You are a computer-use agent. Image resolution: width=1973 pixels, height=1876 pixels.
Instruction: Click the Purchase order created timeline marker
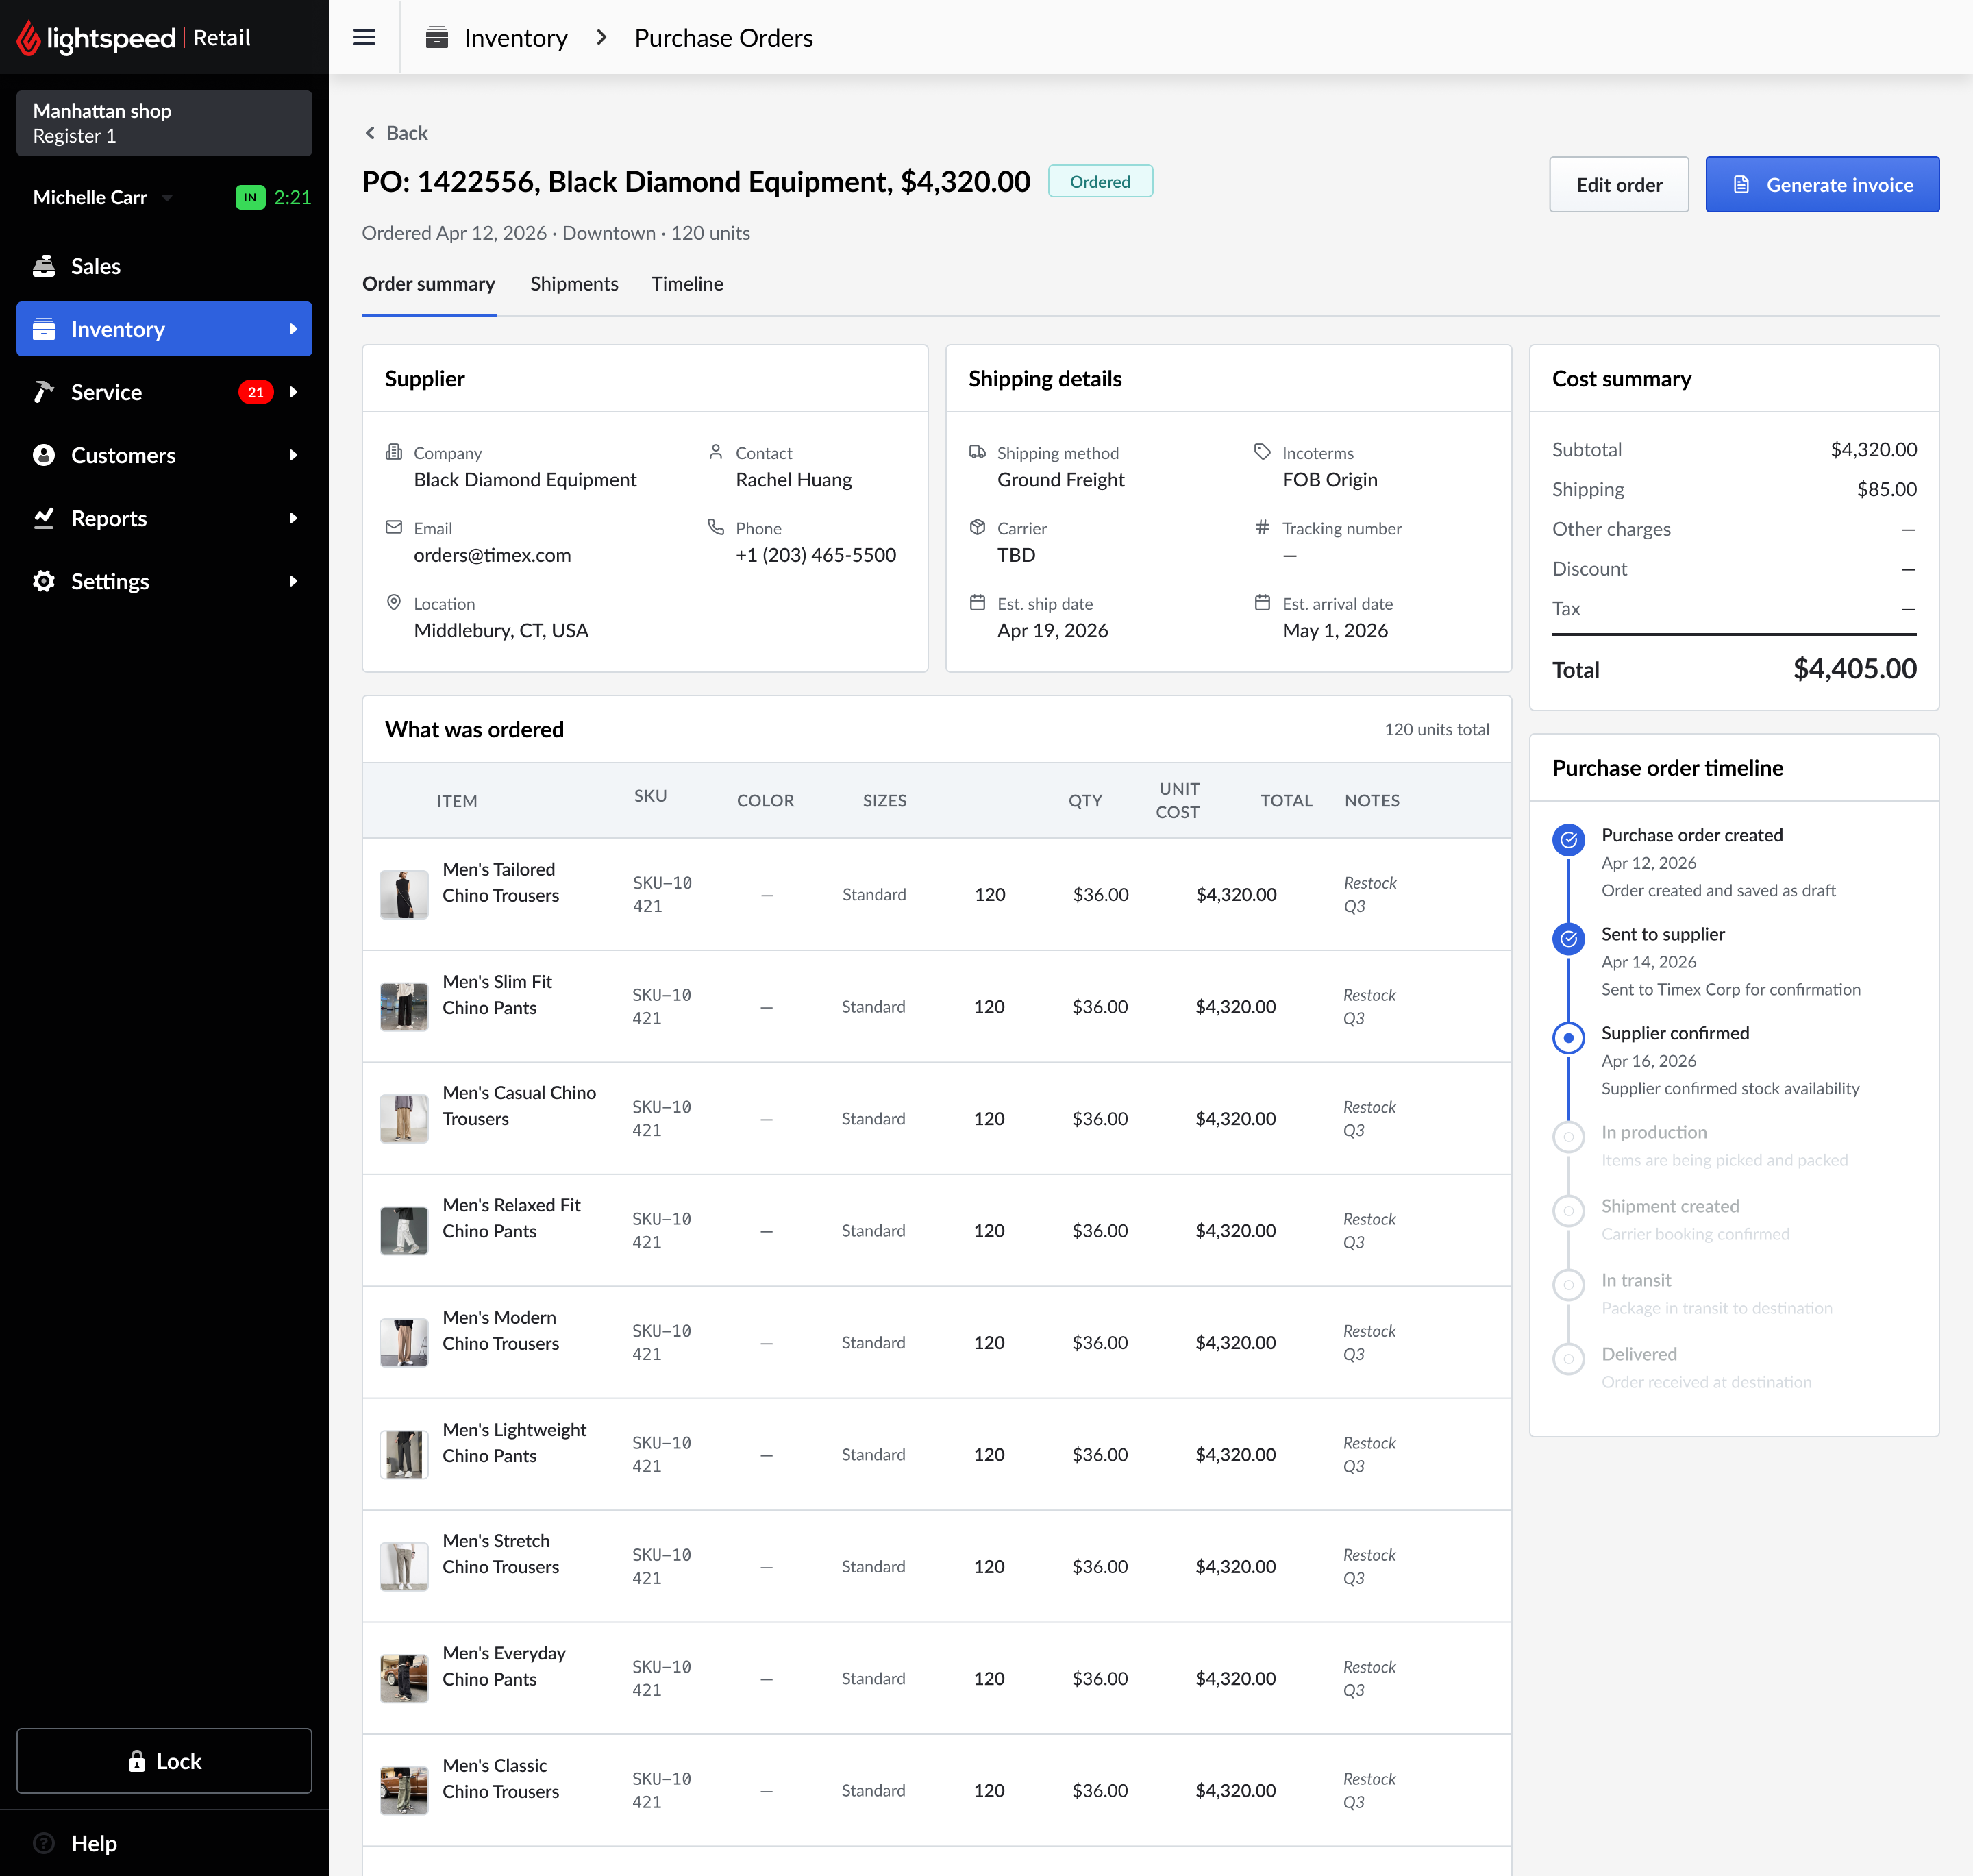pos(1568,839)
